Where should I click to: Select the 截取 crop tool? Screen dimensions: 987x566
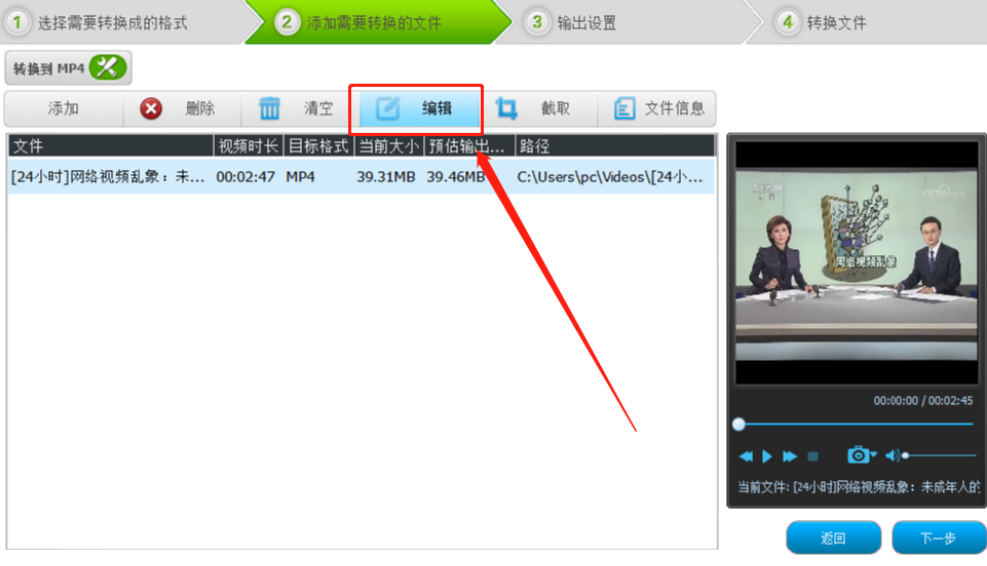533,108
